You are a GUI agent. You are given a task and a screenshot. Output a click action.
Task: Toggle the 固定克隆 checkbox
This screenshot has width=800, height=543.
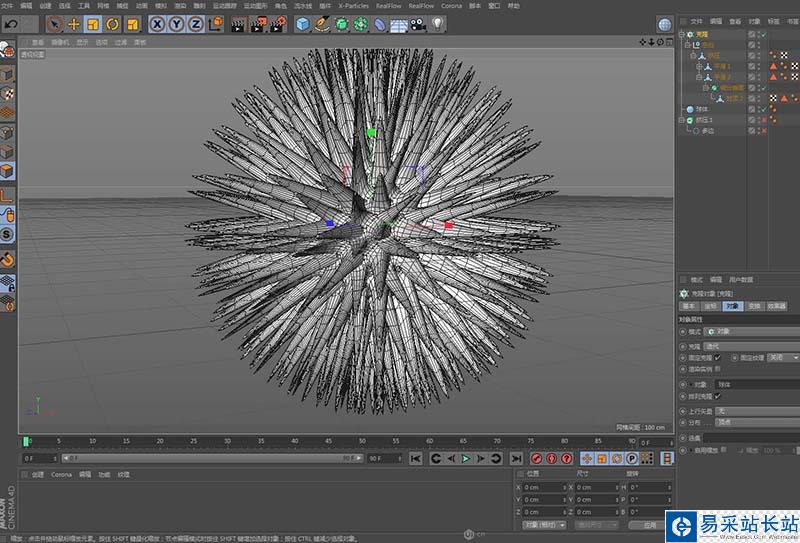click(x=717, y=356)
